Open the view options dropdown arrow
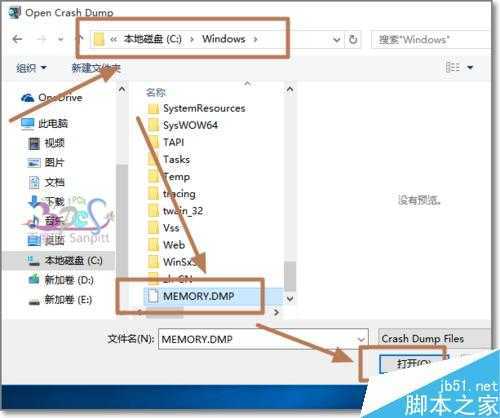This screenshot has width=500, height=418. point(470,68)
